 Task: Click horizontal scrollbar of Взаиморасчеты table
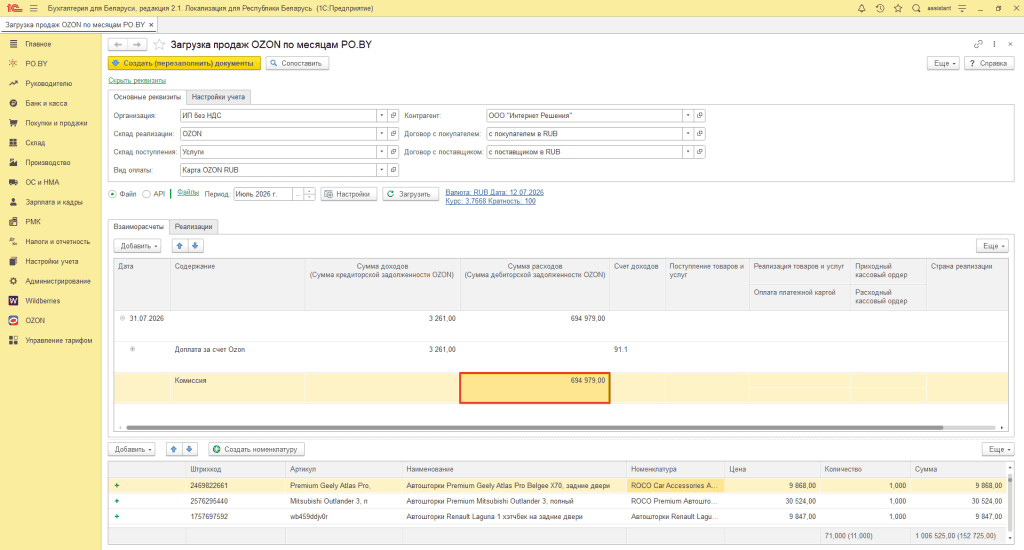(x=534, y=427)
